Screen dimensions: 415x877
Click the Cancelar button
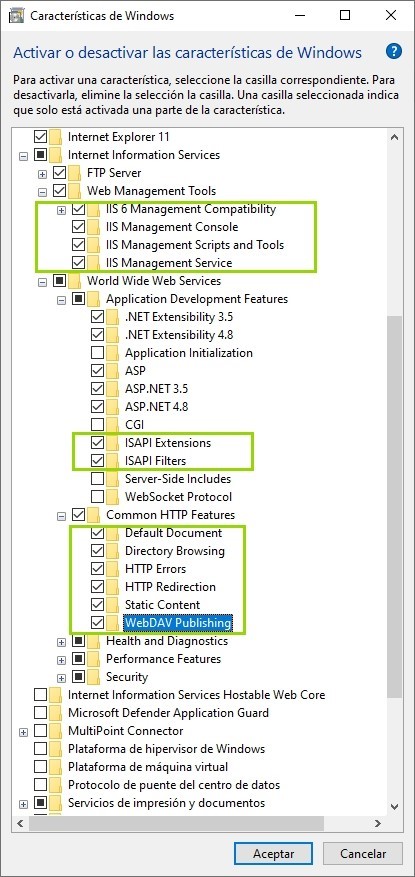point(363,854)
